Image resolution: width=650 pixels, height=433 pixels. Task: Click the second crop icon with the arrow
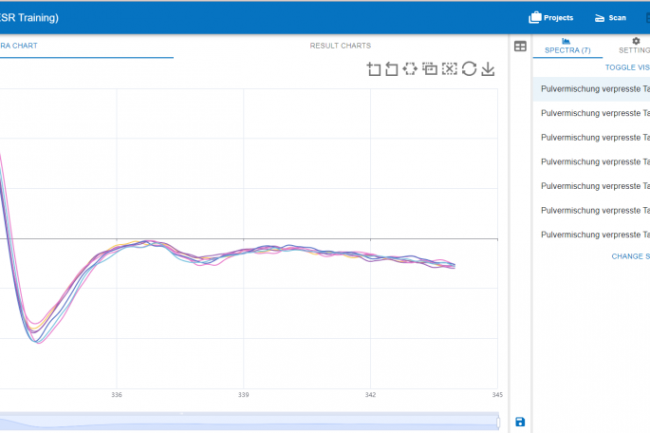pos(392,69)
